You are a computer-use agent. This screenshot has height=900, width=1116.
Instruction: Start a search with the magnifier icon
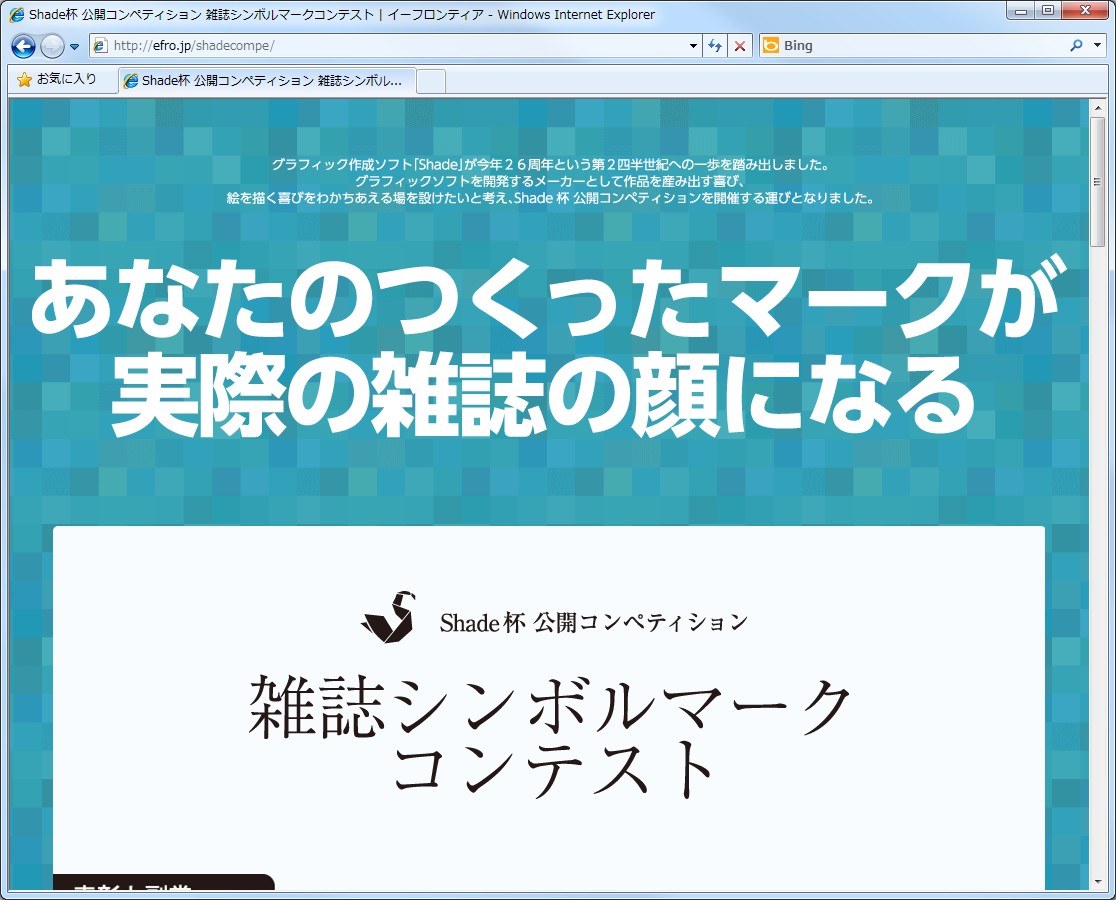click(1077, 45)
